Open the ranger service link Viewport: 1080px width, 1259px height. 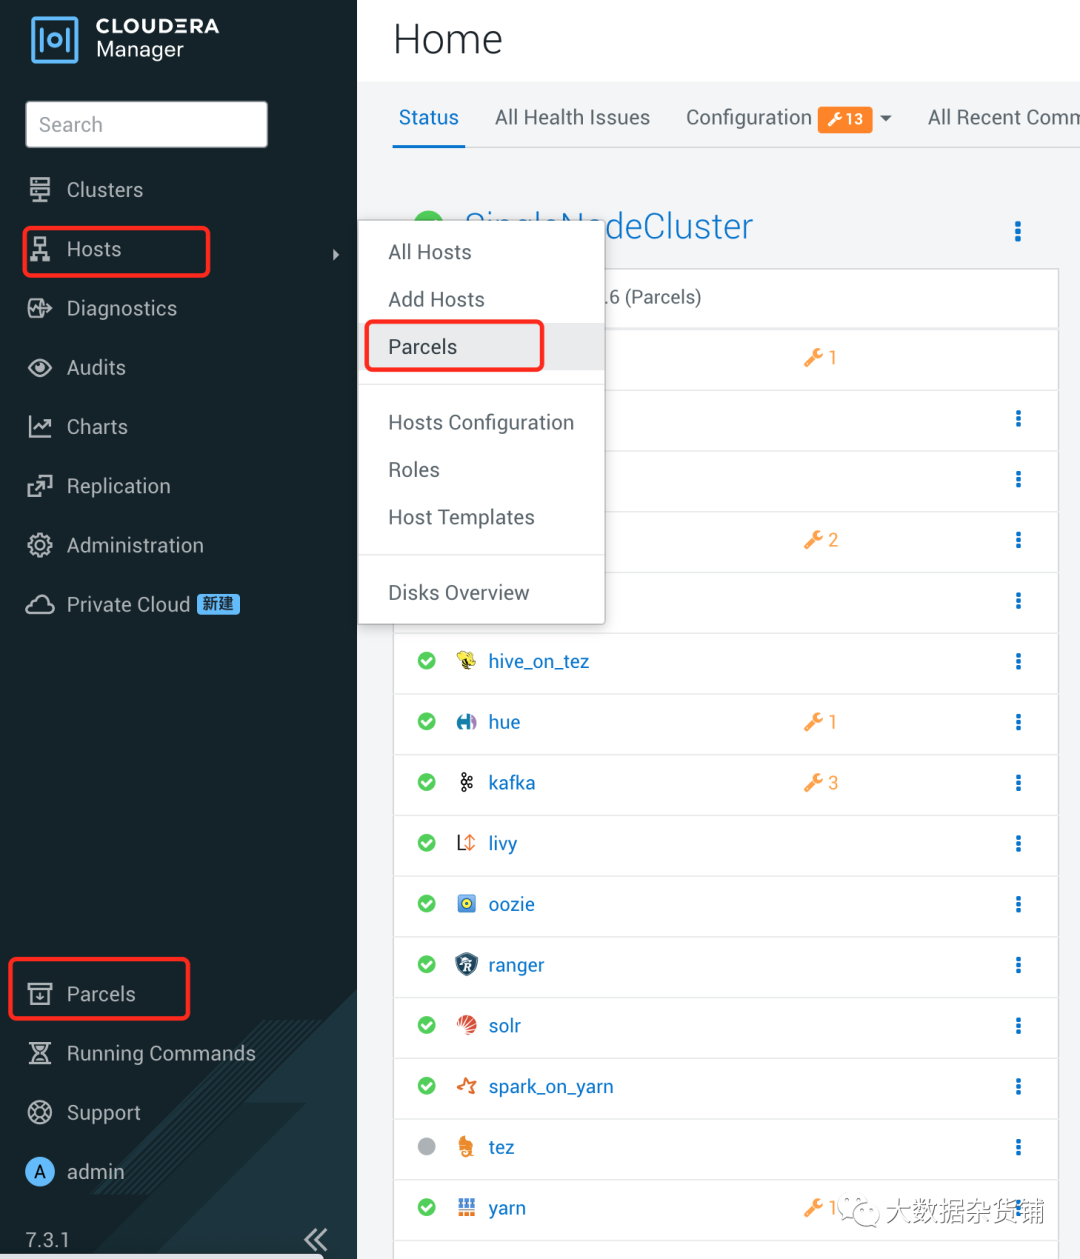(516, 965)
